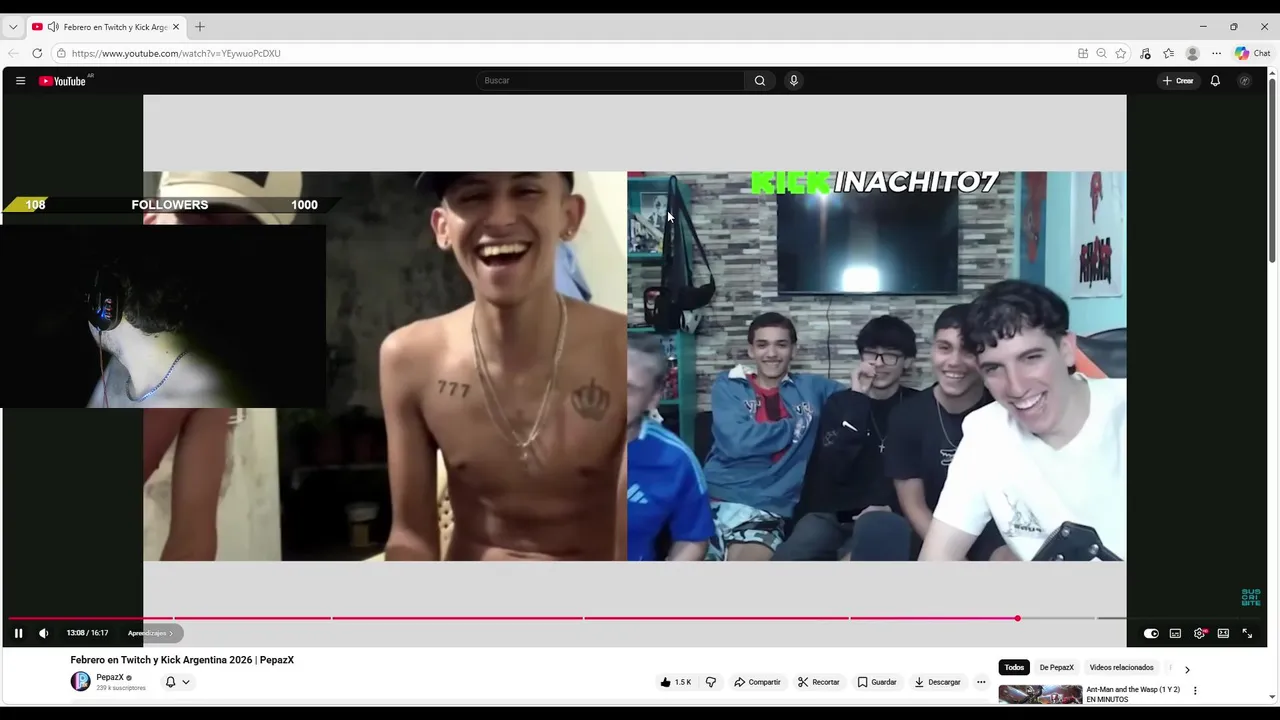1280x720 pixels.
Task: Start voice search with the microphone icon
Action: click(x=794, y=81)
